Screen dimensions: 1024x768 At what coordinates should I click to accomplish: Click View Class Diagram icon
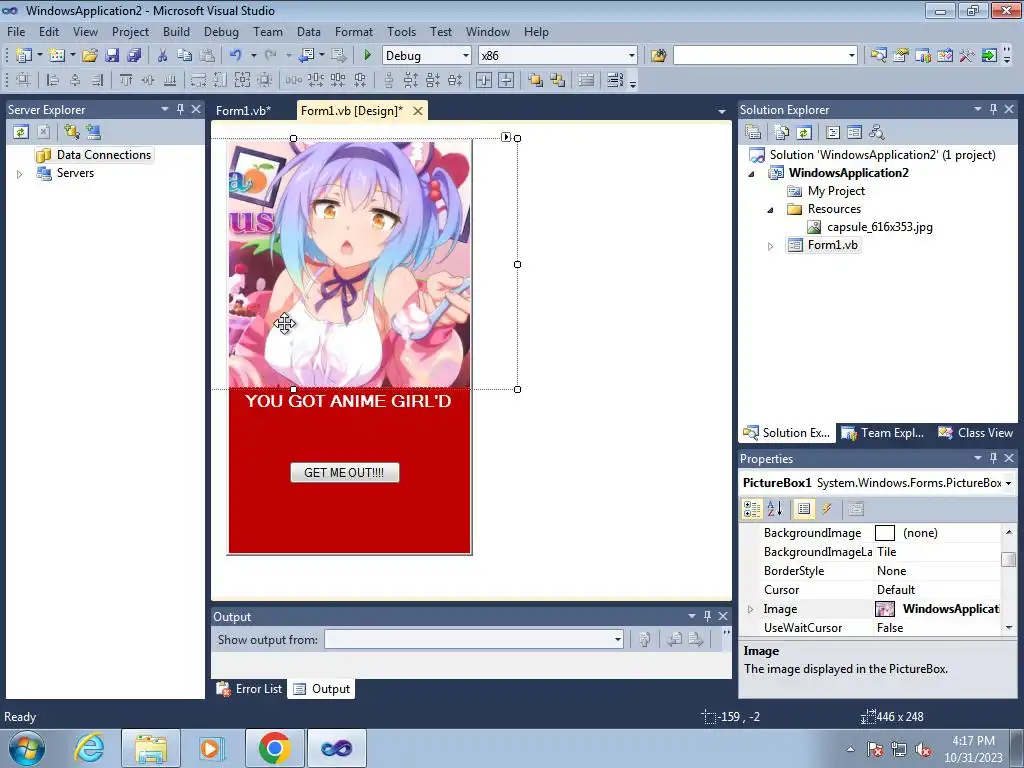876,132
